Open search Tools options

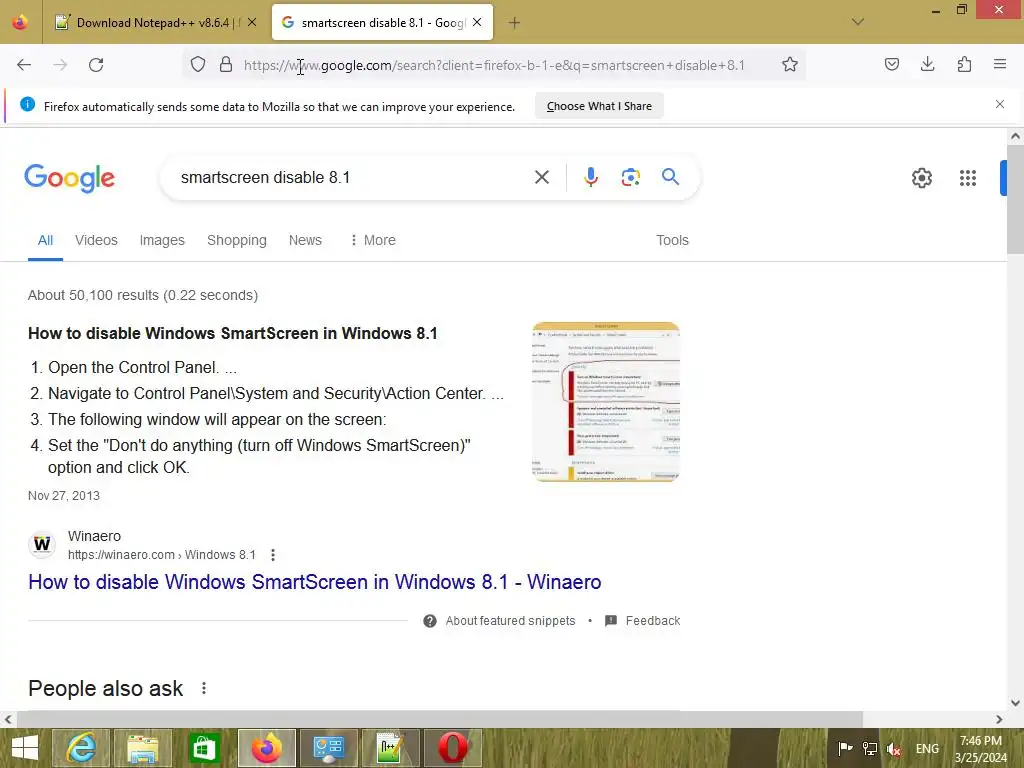(672, 240)
